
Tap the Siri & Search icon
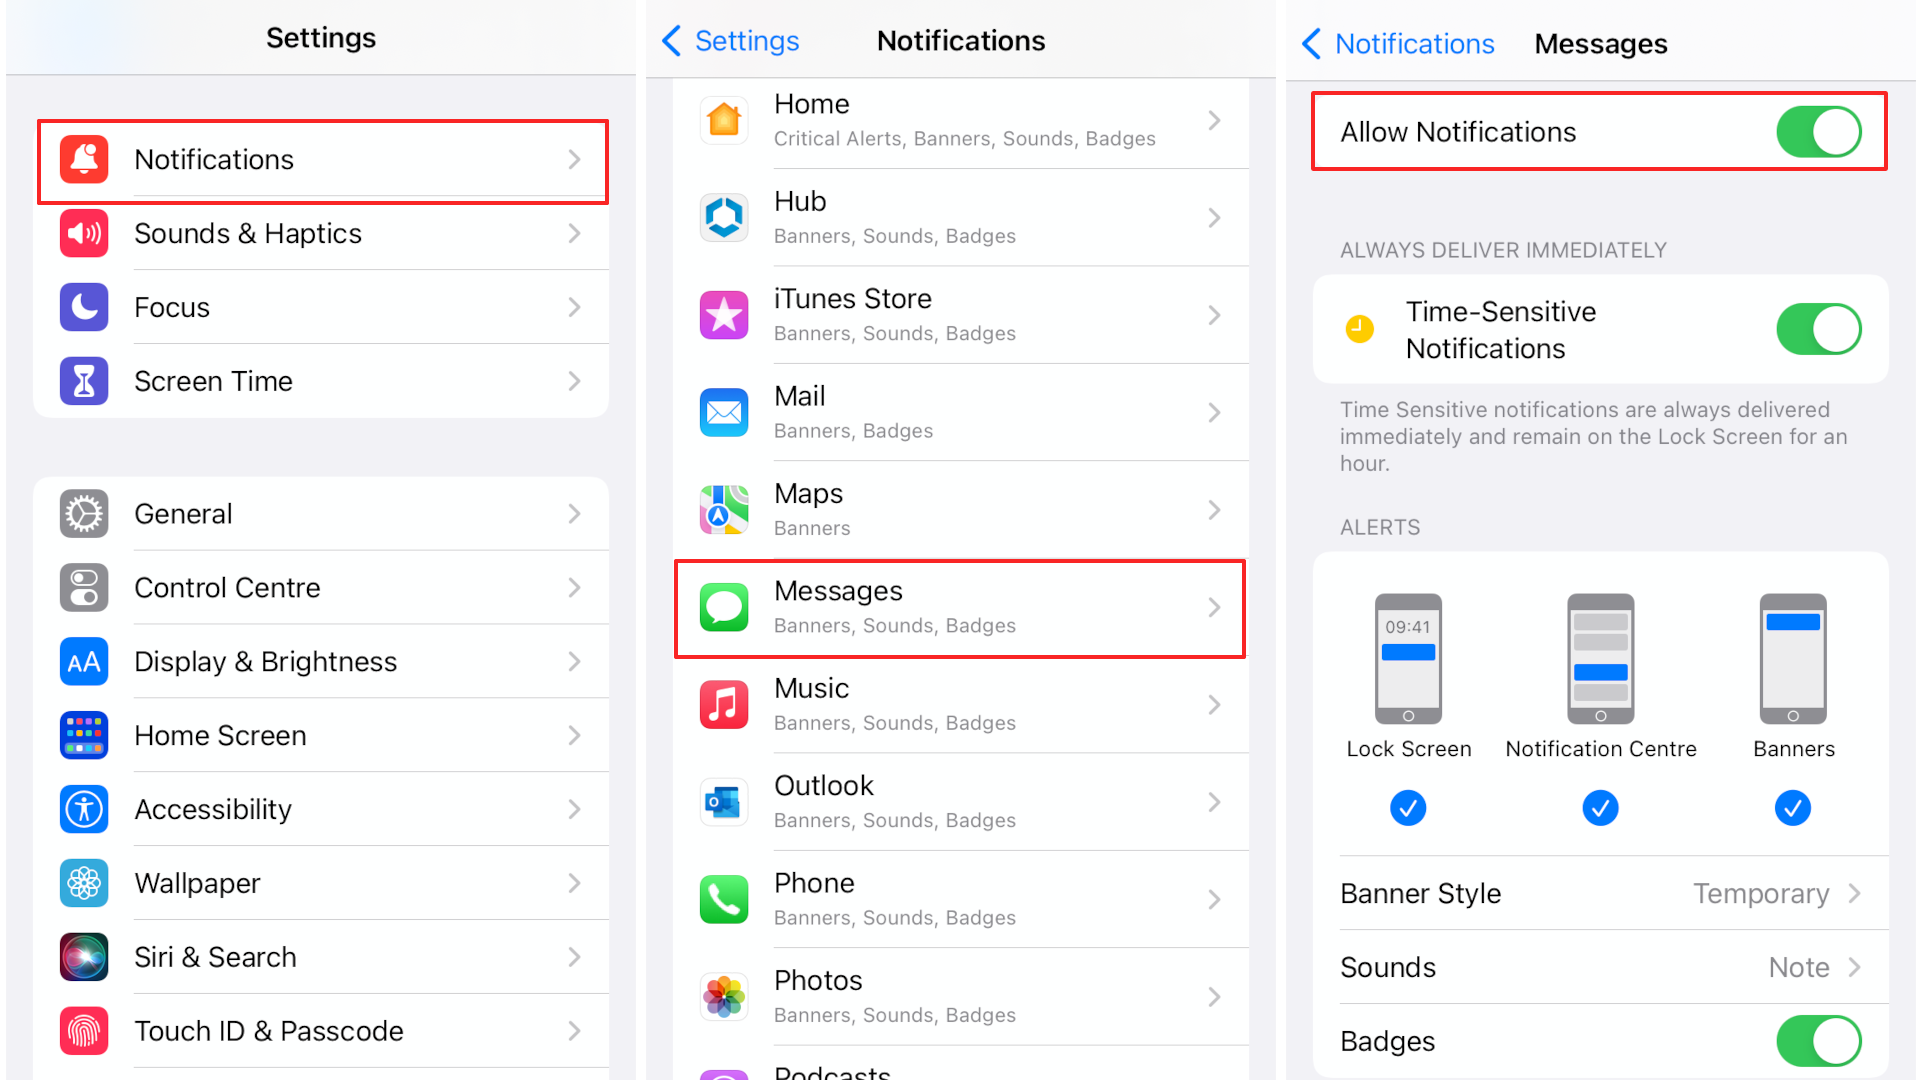pos(84,957)
